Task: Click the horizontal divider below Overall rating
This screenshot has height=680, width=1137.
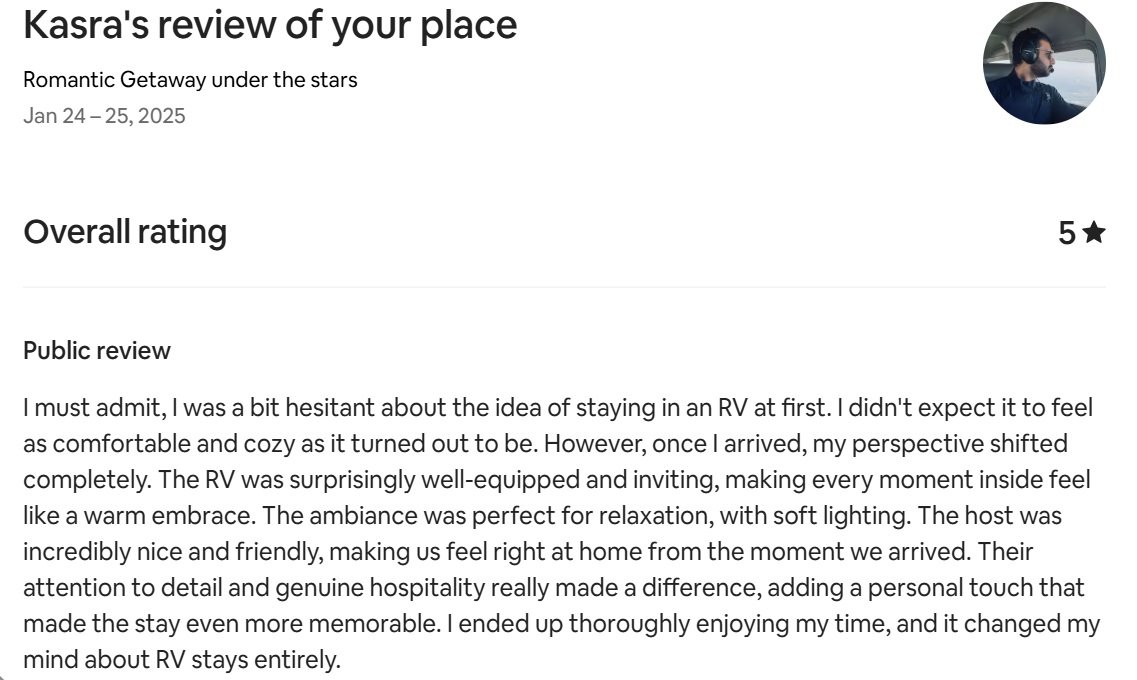Action: click(564, 287)
